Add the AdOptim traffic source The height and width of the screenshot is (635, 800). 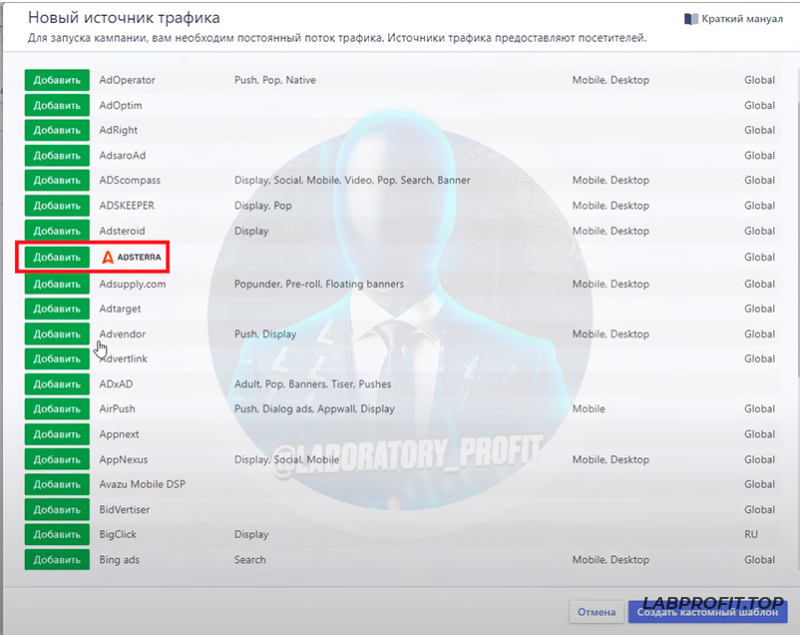point(57,105)
